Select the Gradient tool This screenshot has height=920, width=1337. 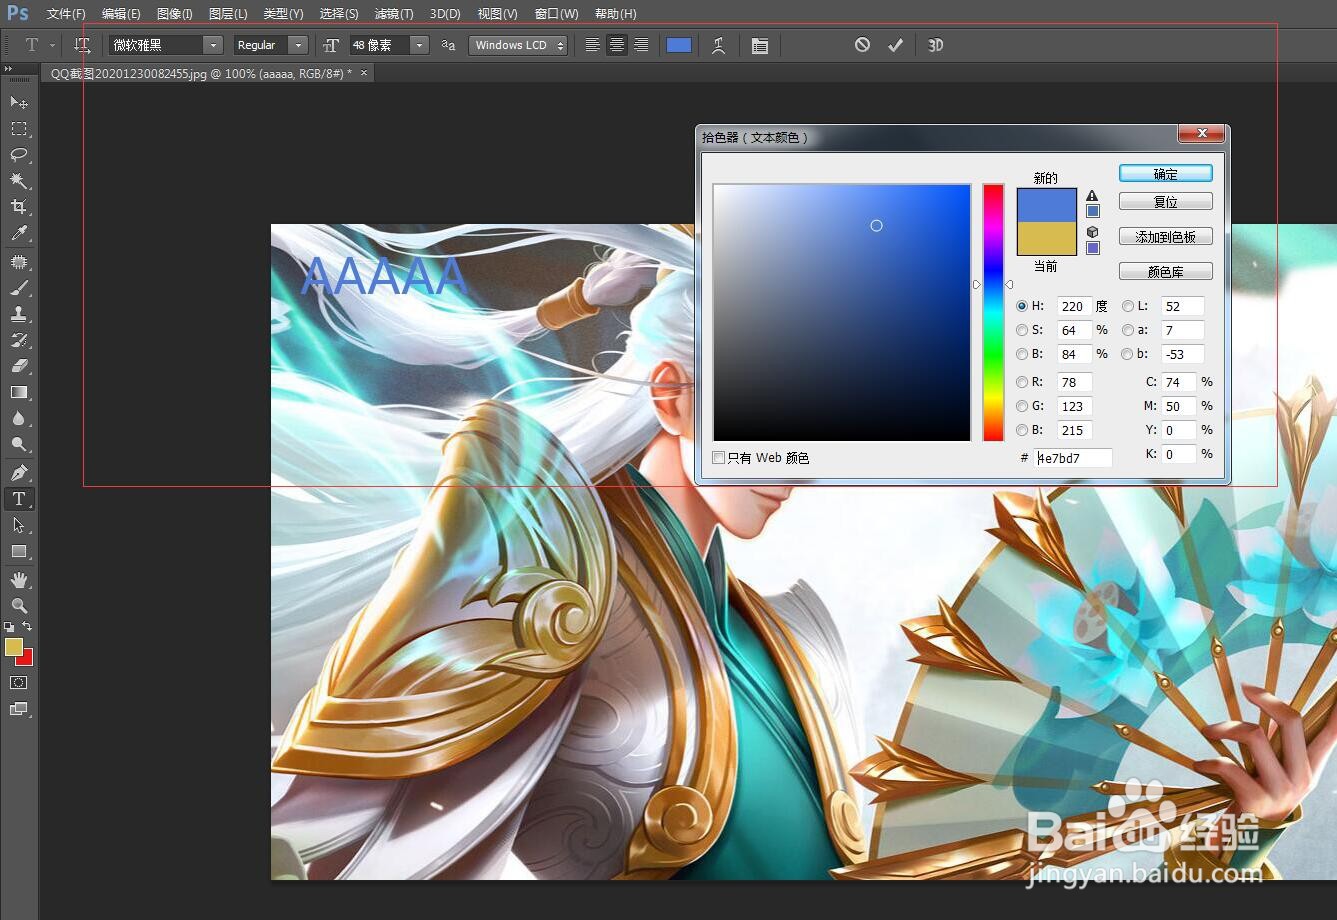coord(18,392)
